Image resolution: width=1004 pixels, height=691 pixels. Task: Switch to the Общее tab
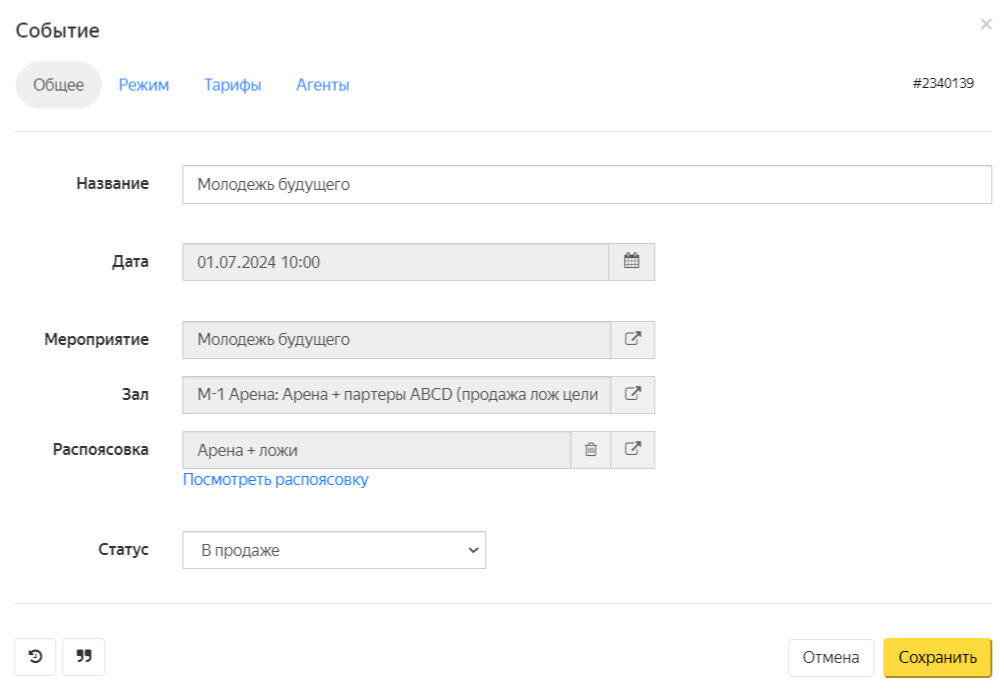pos(58,85)
